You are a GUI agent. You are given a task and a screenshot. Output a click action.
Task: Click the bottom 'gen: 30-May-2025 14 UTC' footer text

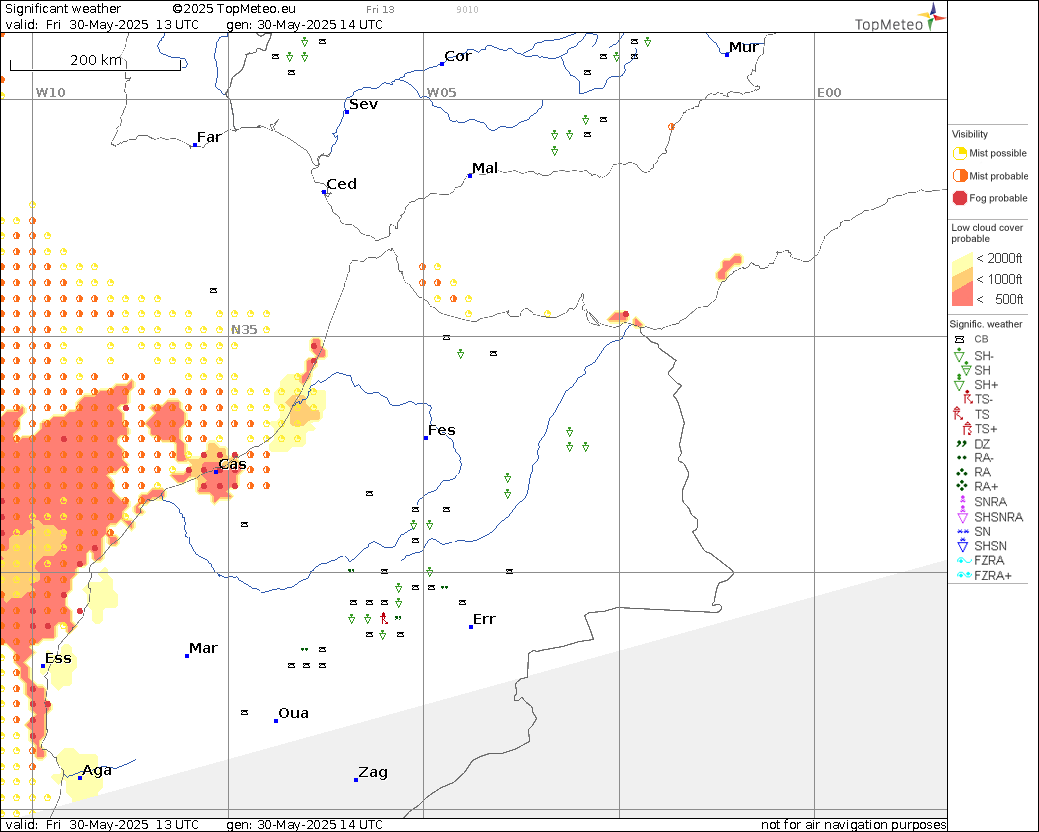304,825
